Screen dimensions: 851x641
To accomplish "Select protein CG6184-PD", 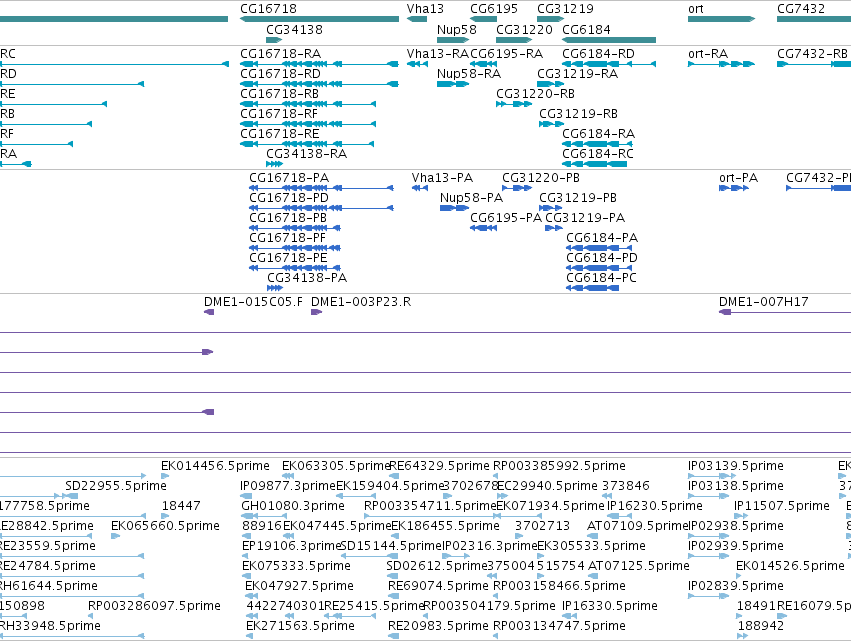I will click(x=602, y=258).
